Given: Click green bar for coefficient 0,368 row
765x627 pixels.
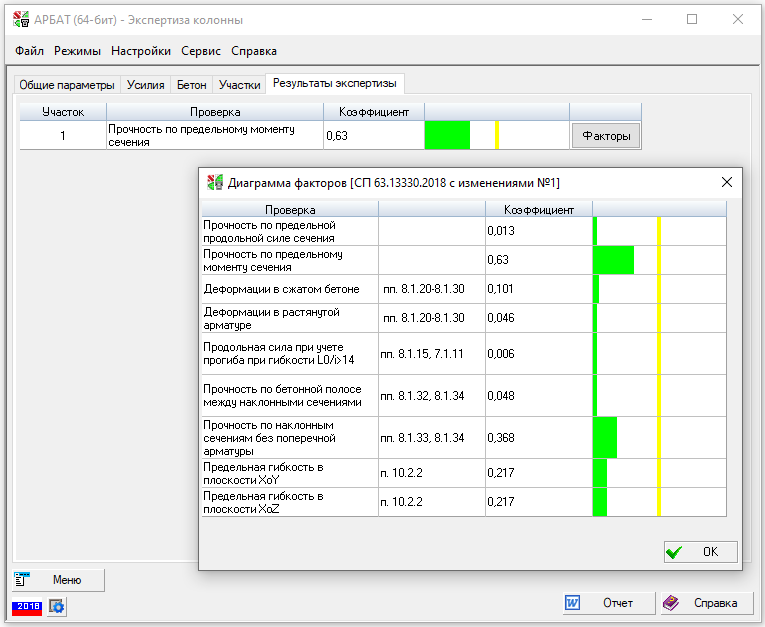Looking at the screenshot, I should coord(604,437).
